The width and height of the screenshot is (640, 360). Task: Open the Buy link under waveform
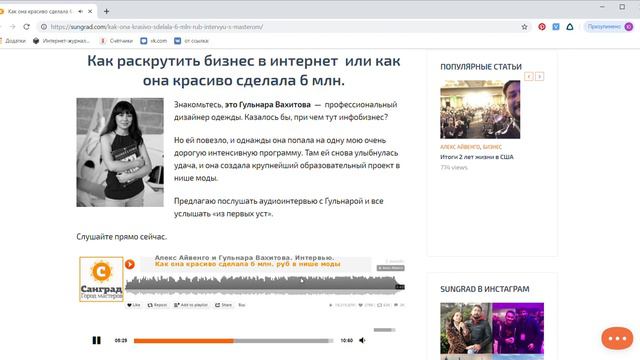point(242,305)
